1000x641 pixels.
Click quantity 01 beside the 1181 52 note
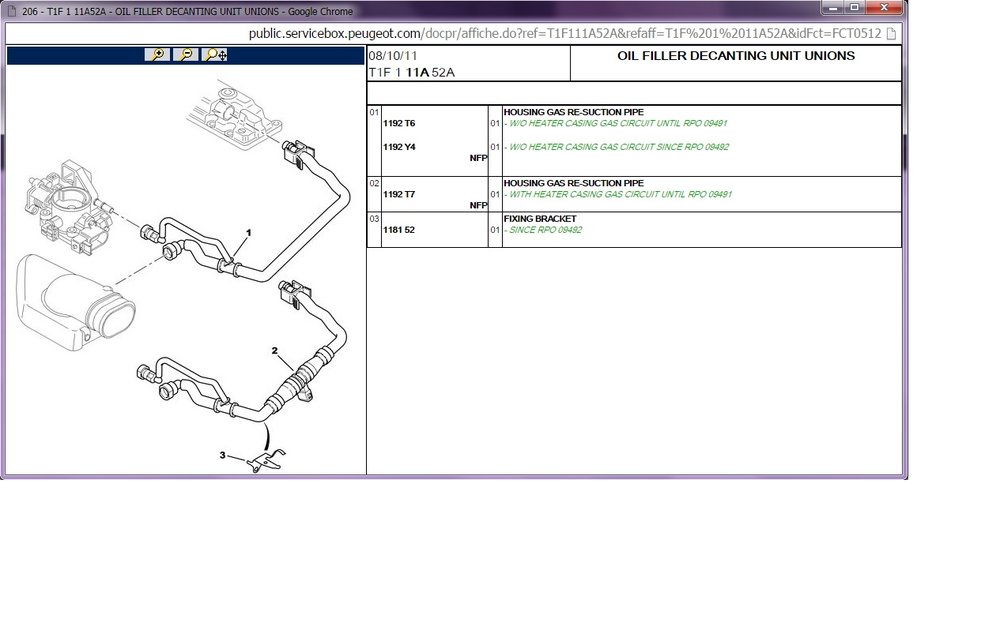pyautogui.click(x=495, y=230)
